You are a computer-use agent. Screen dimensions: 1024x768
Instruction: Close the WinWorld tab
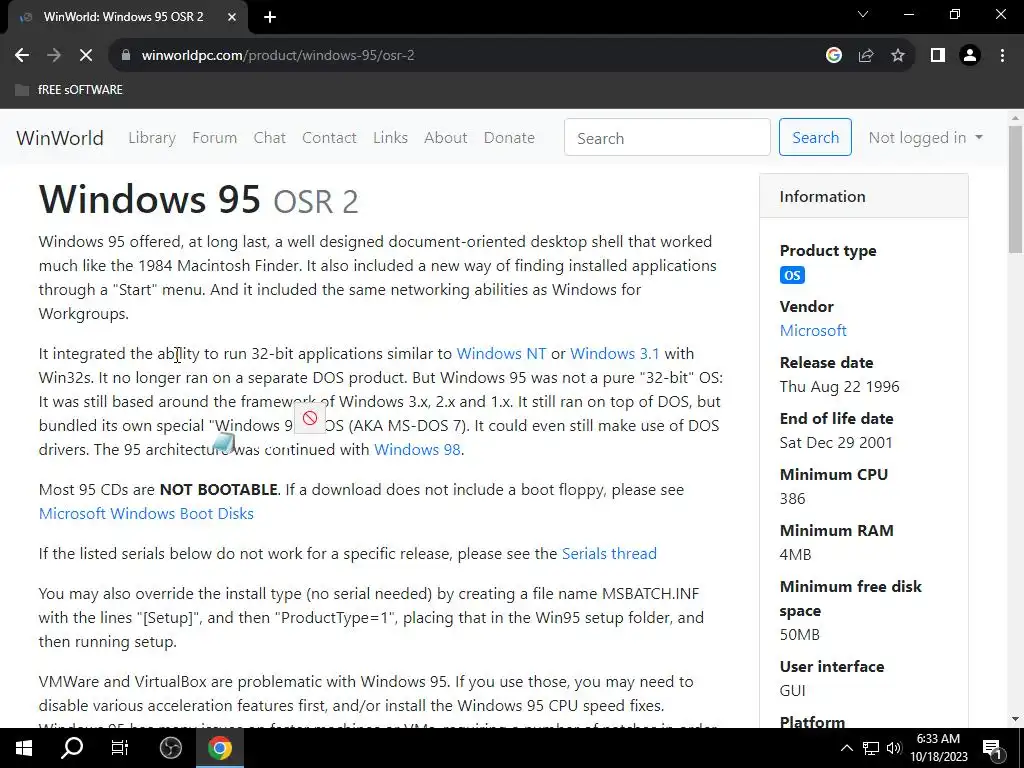click(x=232, y=17)
